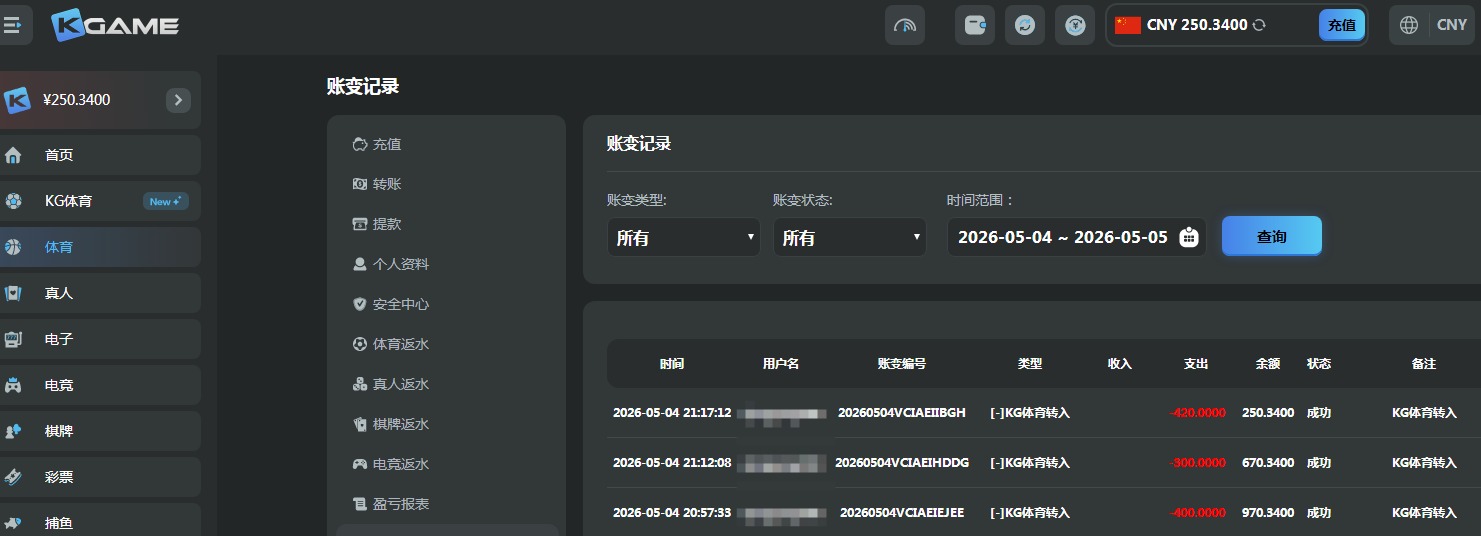Click the piggy bank icon next to 充值
The height and width of the screenshot is (536, 1481).
click(360, 144)
